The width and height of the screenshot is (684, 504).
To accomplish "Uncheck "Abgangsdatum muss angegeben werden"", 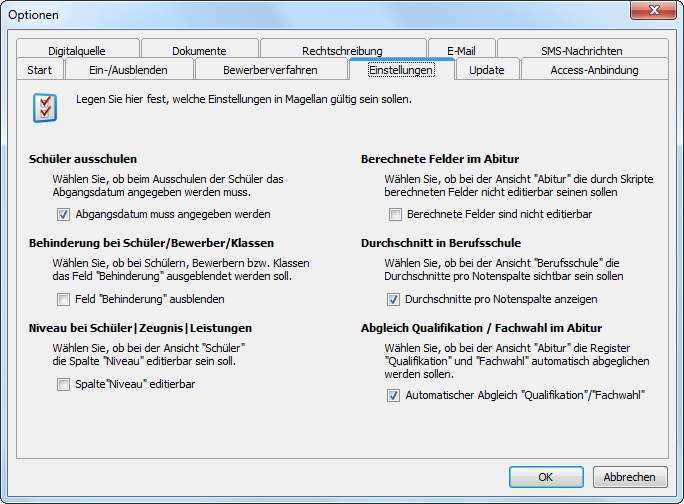I will (x=63, y=214).
